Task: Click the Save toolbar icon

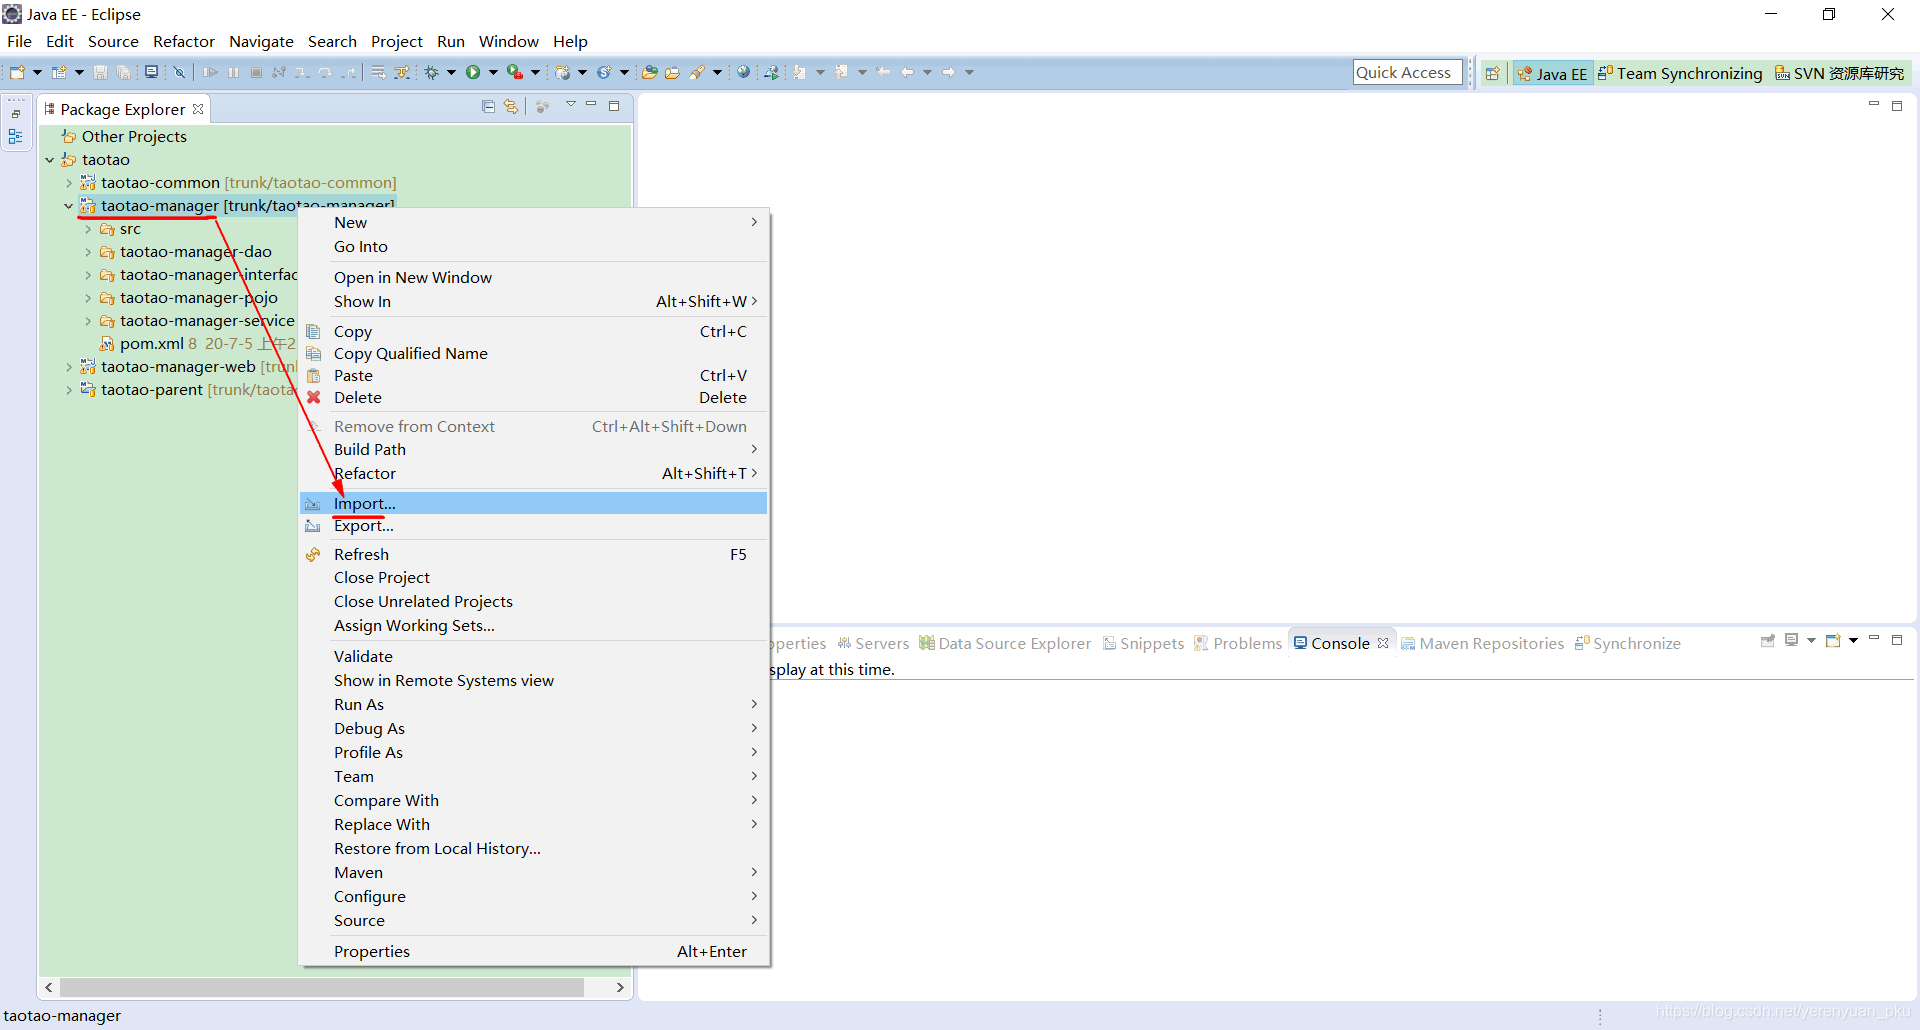Action: tap(100, 72)
